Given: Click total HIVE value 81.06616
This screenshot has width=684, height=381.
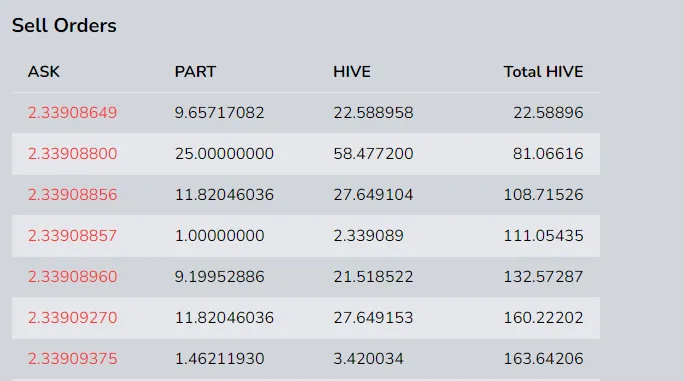Looking at the screenshot, I should 548,154.
